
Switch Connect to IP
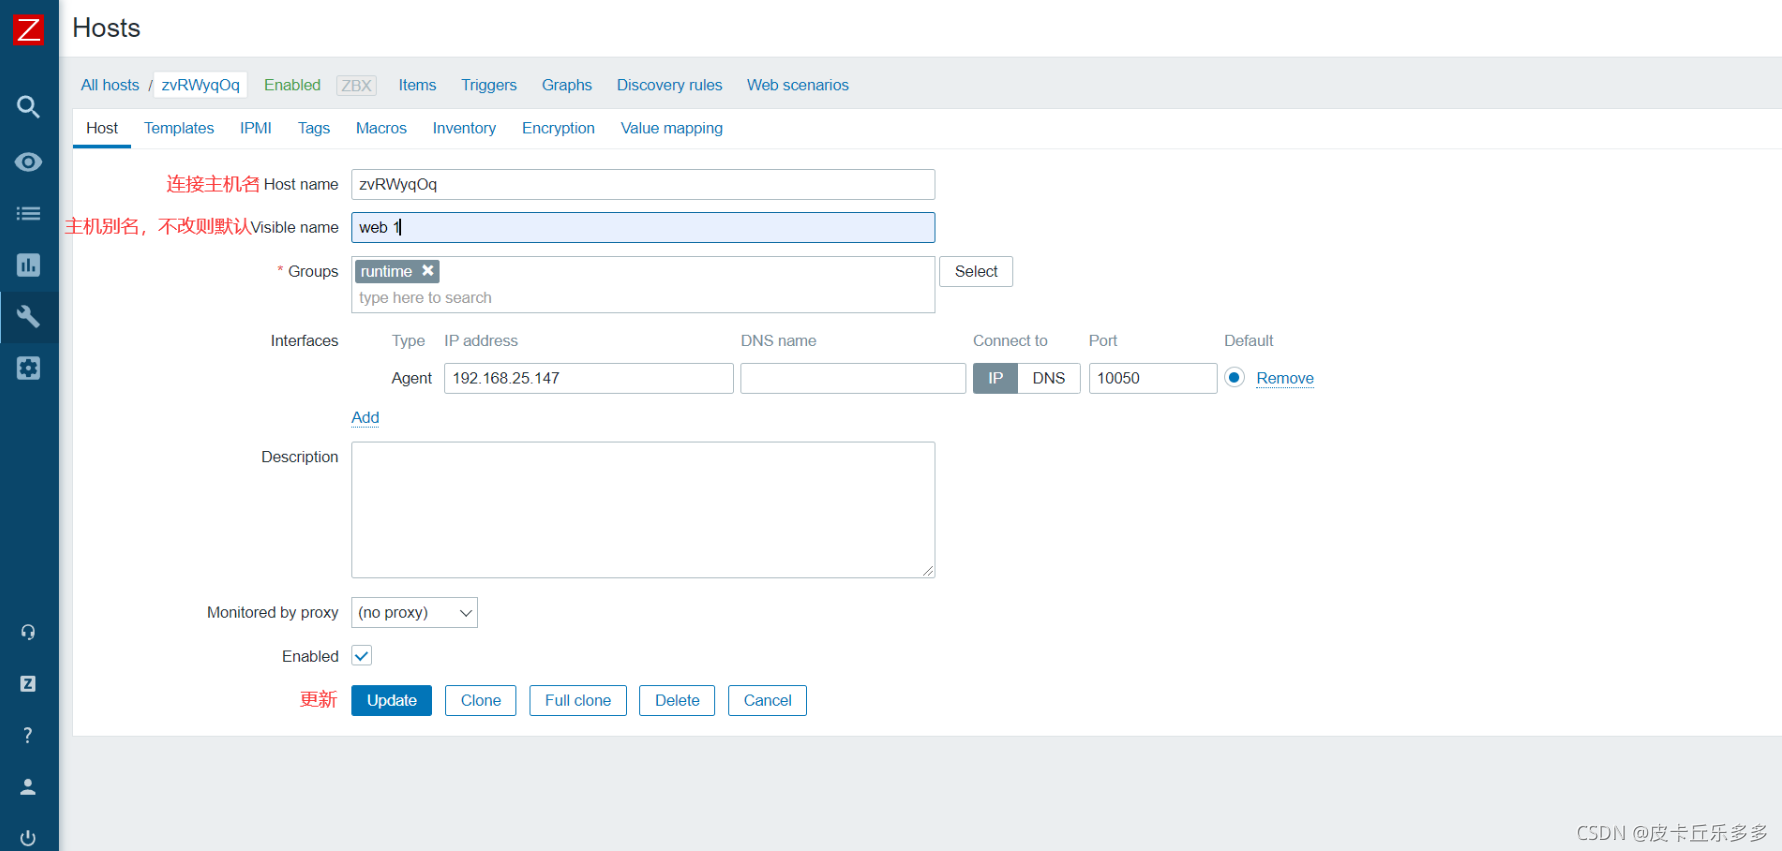pyautogui.click(x=995, y=378)
